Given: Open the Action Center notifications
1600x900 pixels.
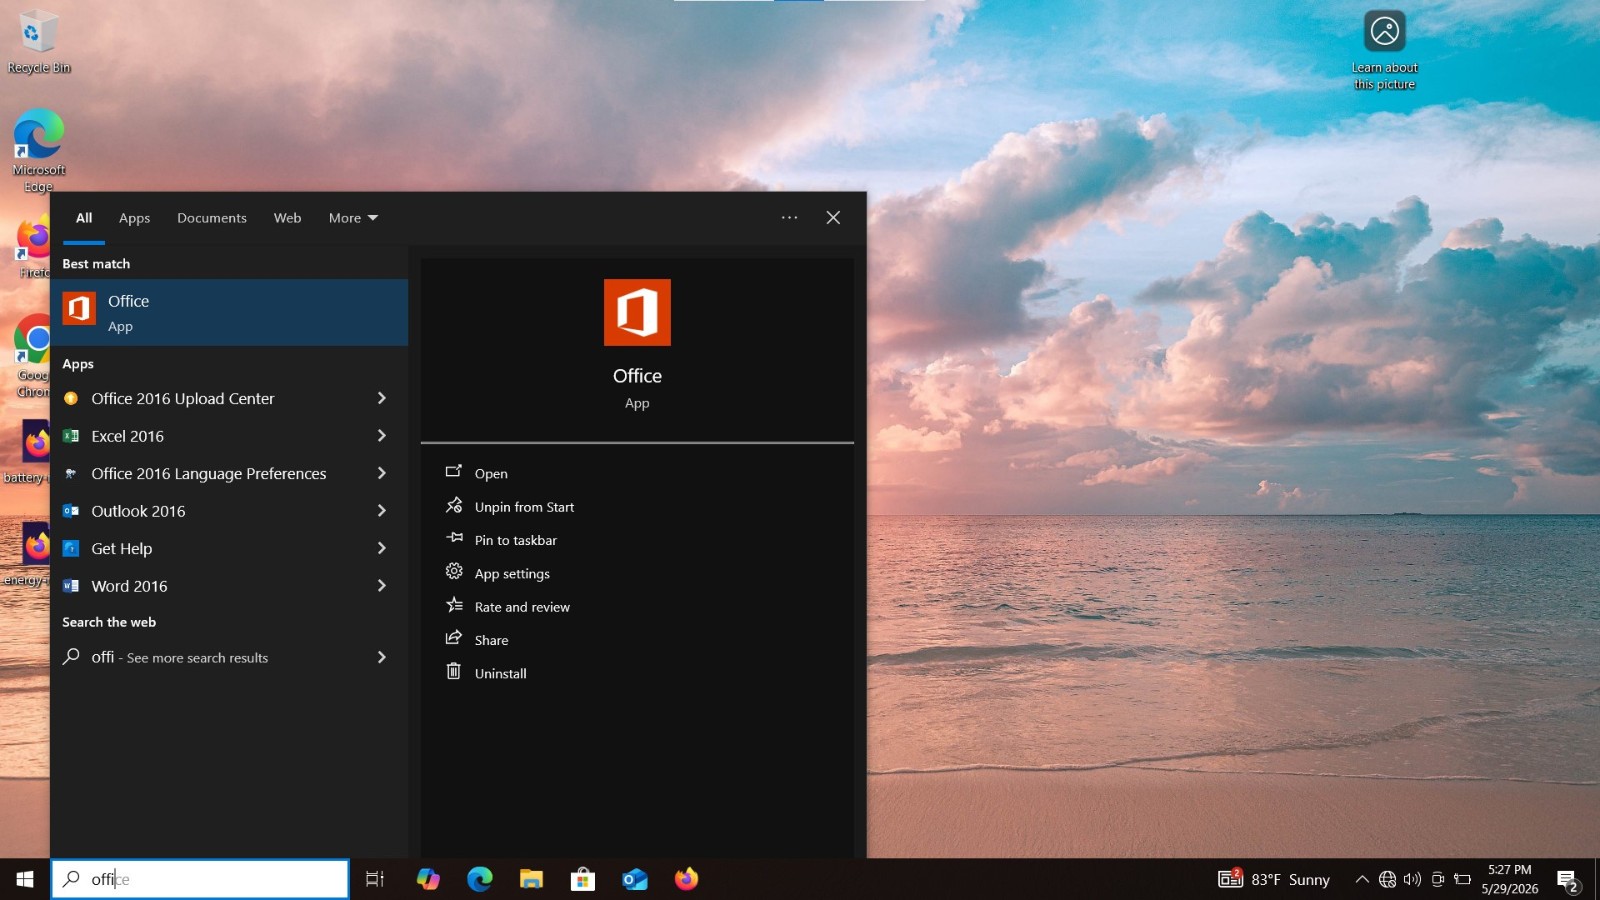Looking at the screenshot, I should [1568, 880].
